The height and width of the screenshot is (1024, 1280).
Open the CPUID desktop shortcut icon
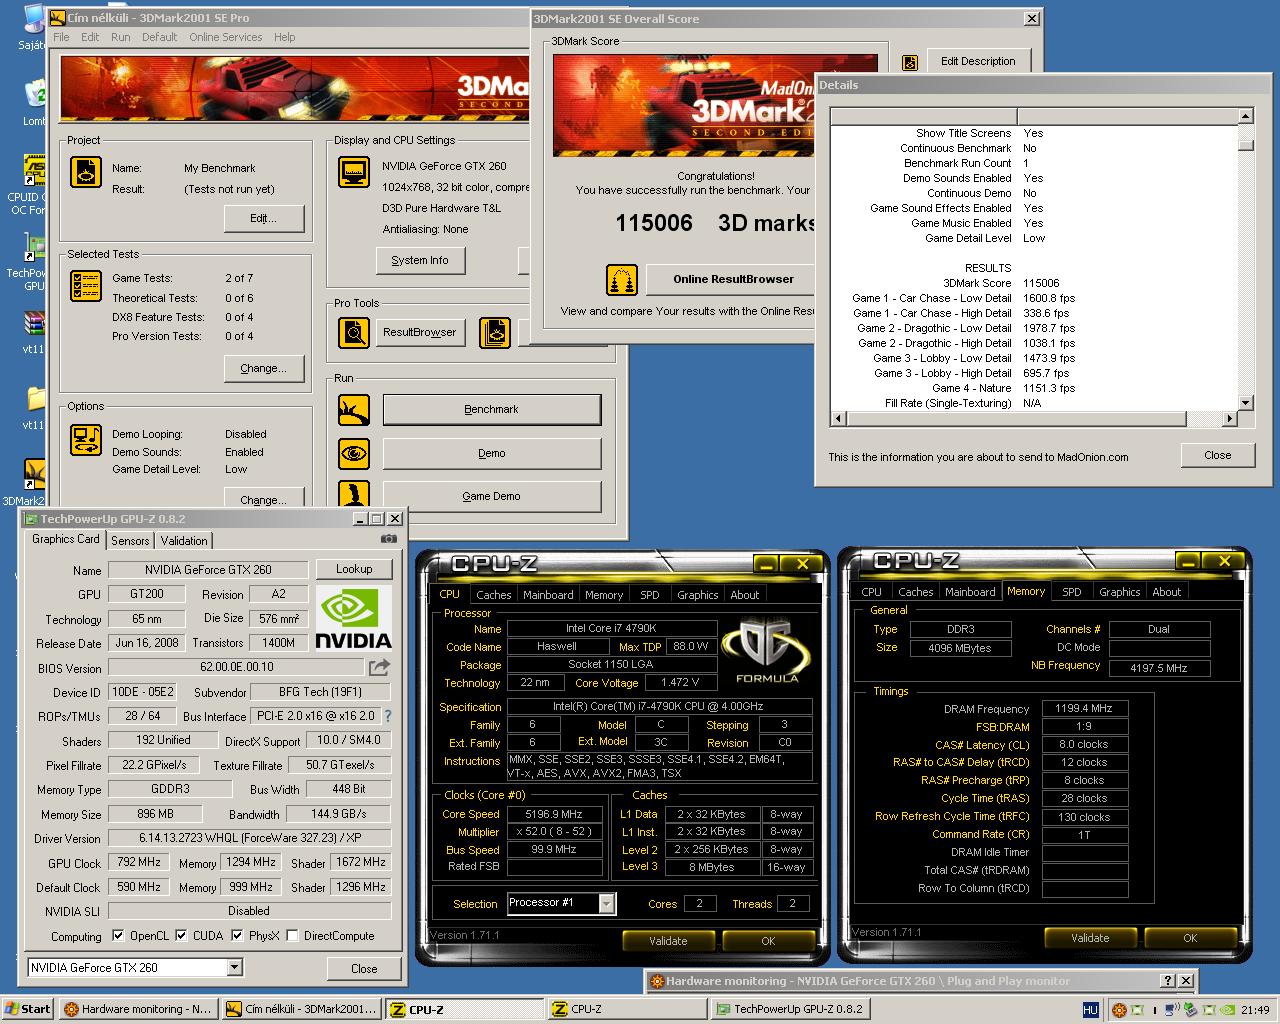[33, 171]
